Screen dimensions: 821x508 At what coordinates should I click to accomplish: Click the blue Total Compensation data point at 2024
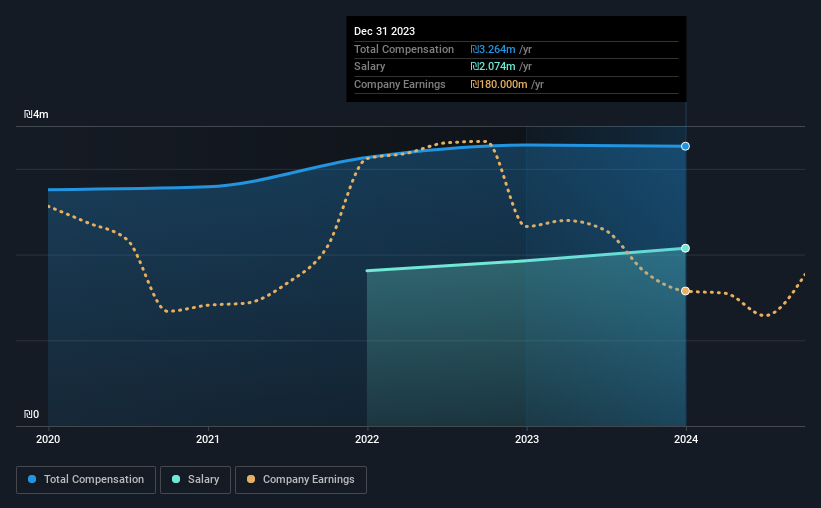685,146
